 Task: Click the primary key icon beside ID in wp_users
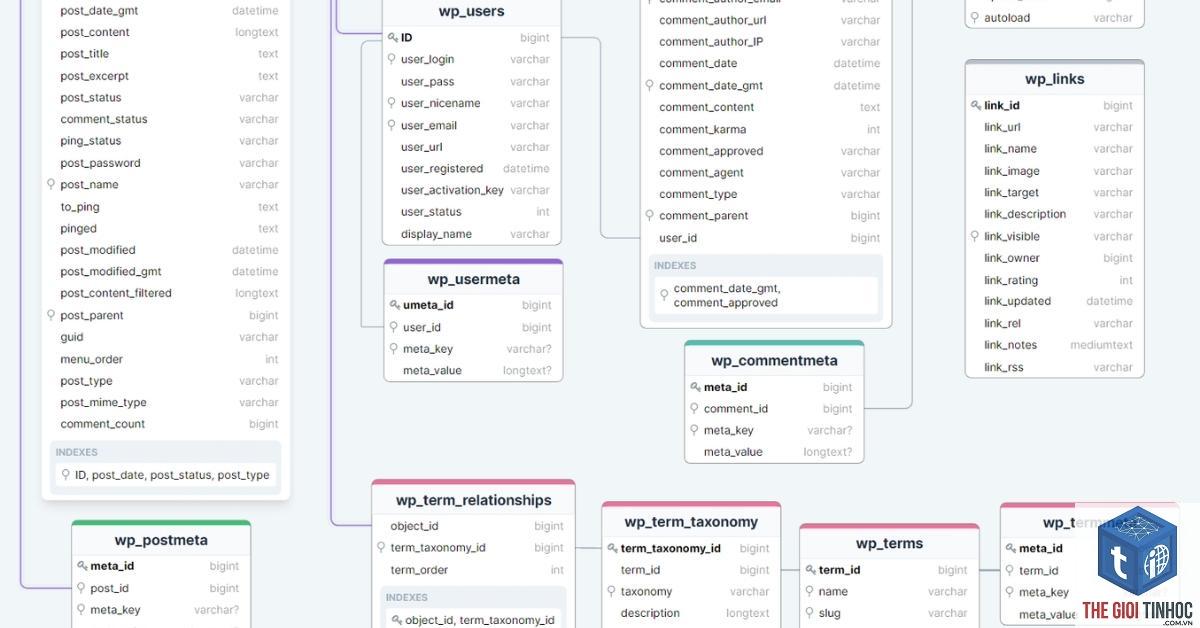[x=393, y=38]
